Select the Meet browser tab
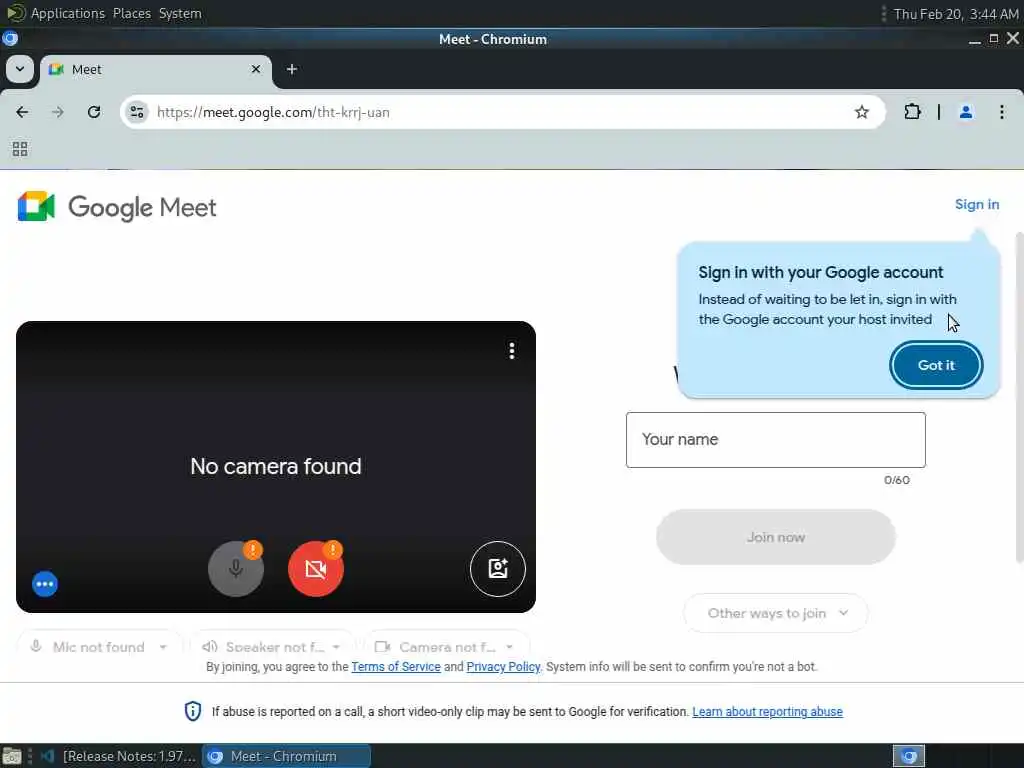1024x768 pixels. (155, 70)
